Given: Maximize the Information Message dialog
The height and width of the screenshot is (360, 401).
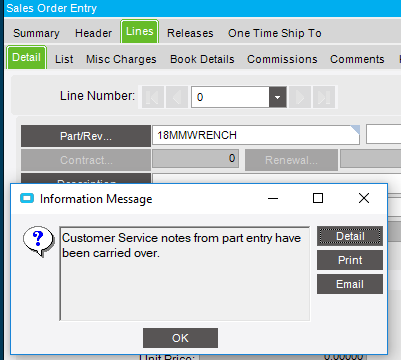Looking at the screenshot, I should (x=318, y=198).
